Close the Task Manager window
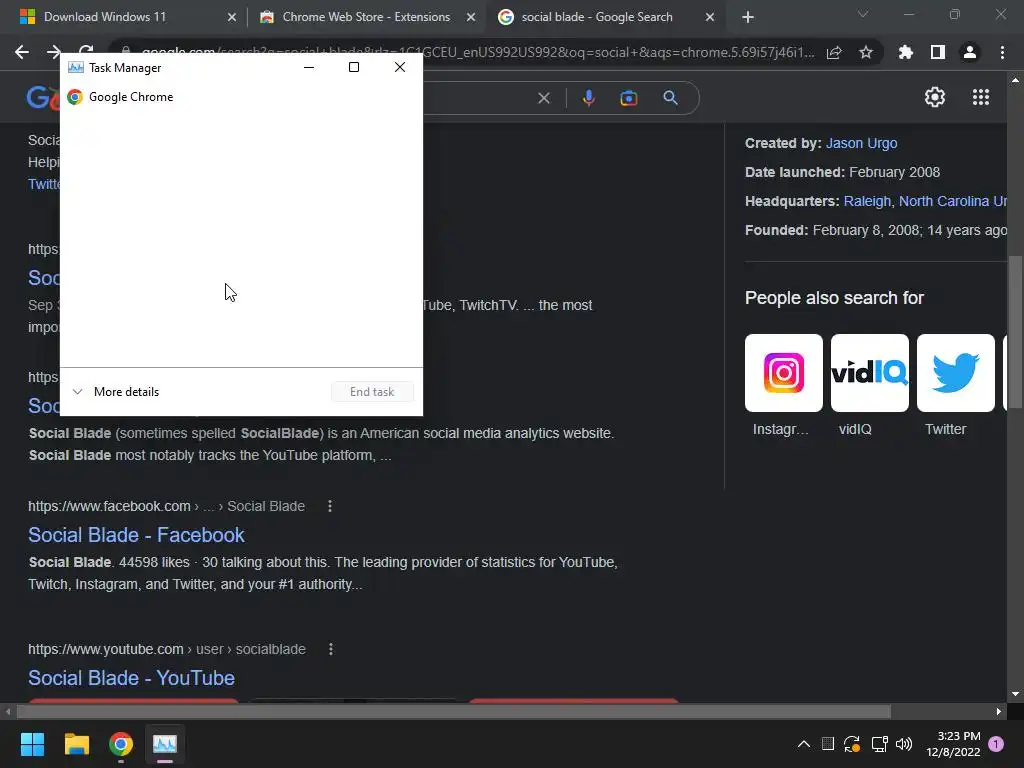Screen dimensions: 1024x768 pyautogui.click(x=400, y=67)
